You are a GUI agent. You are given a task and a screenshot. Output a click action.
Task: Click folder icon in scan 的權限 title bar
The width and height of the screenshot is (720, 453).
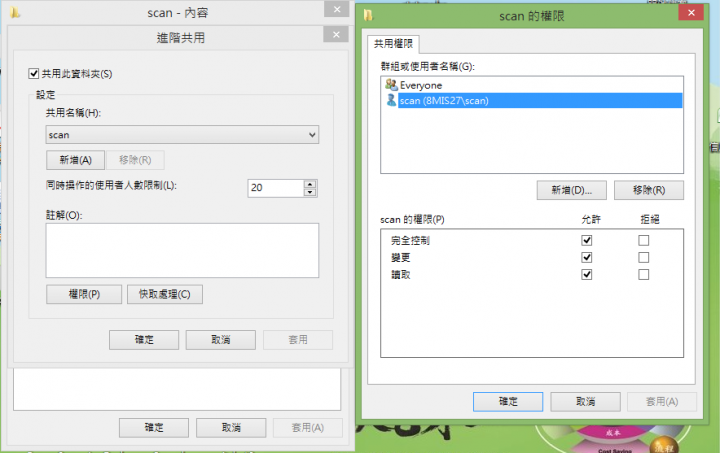(x=368, y=15)
